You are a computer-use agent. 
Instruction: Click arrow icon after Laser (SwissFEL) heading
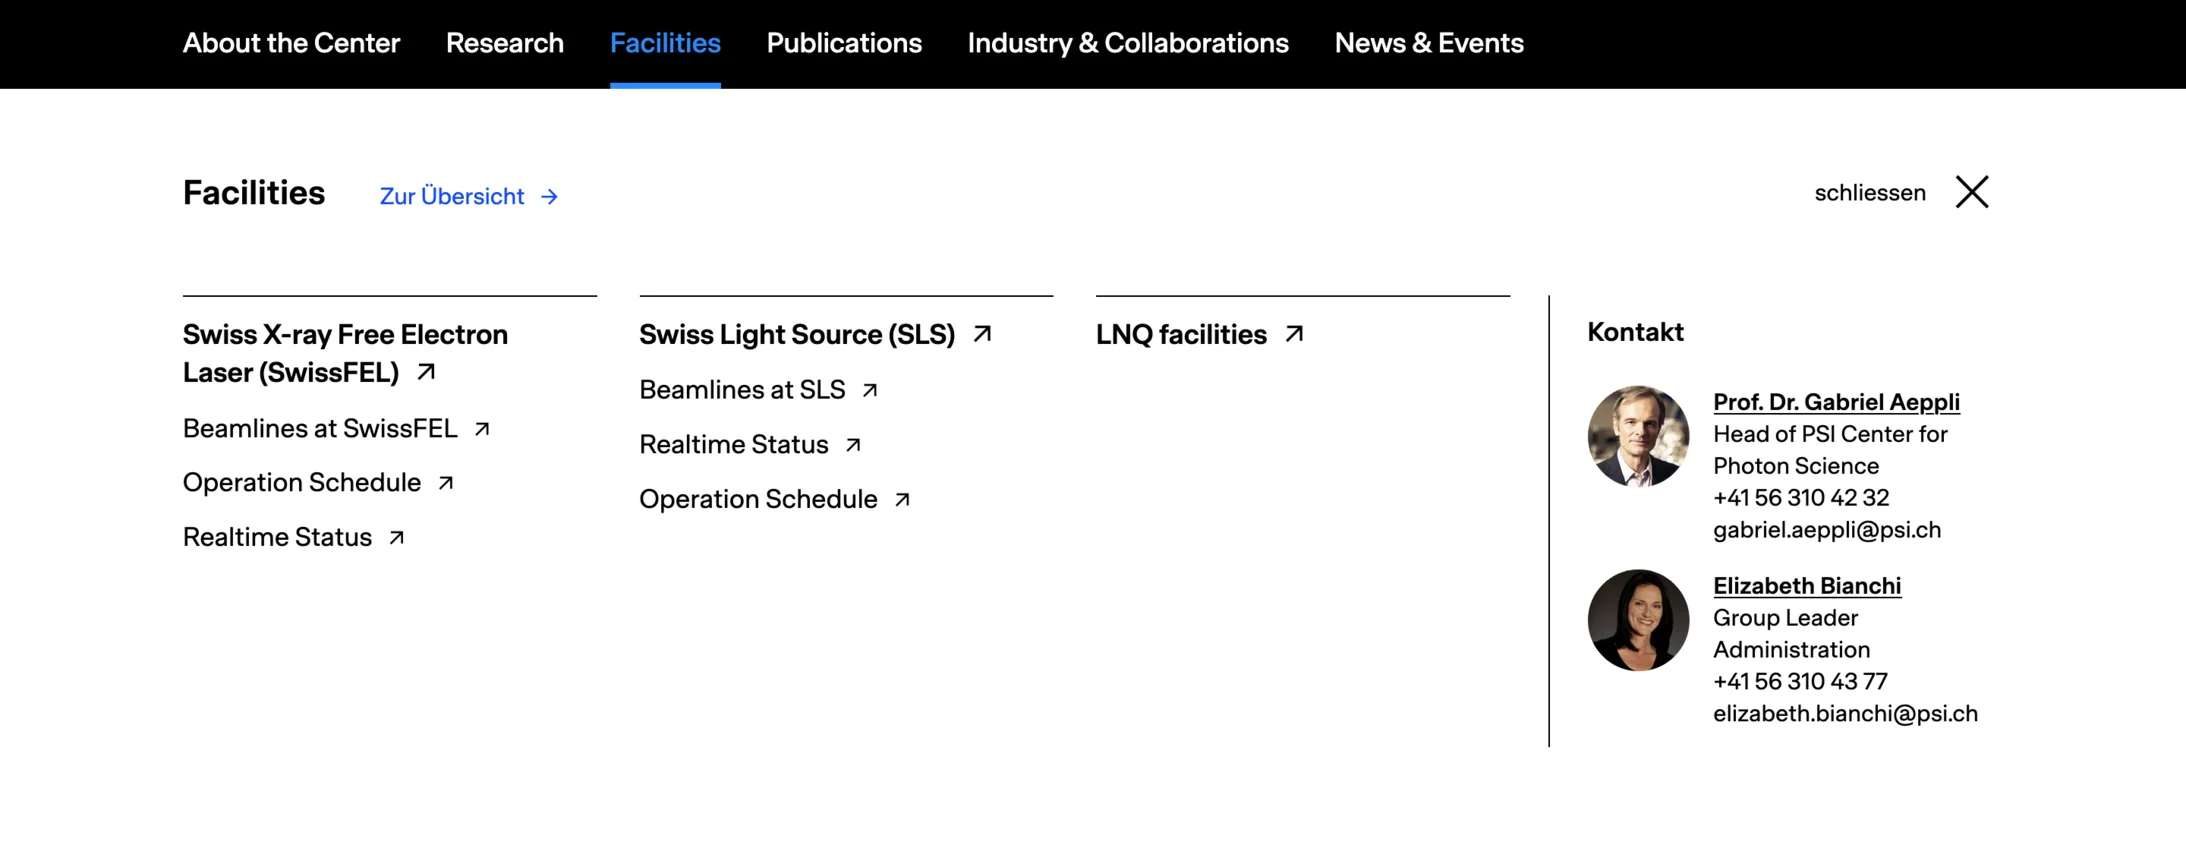(x=426, y=372)
